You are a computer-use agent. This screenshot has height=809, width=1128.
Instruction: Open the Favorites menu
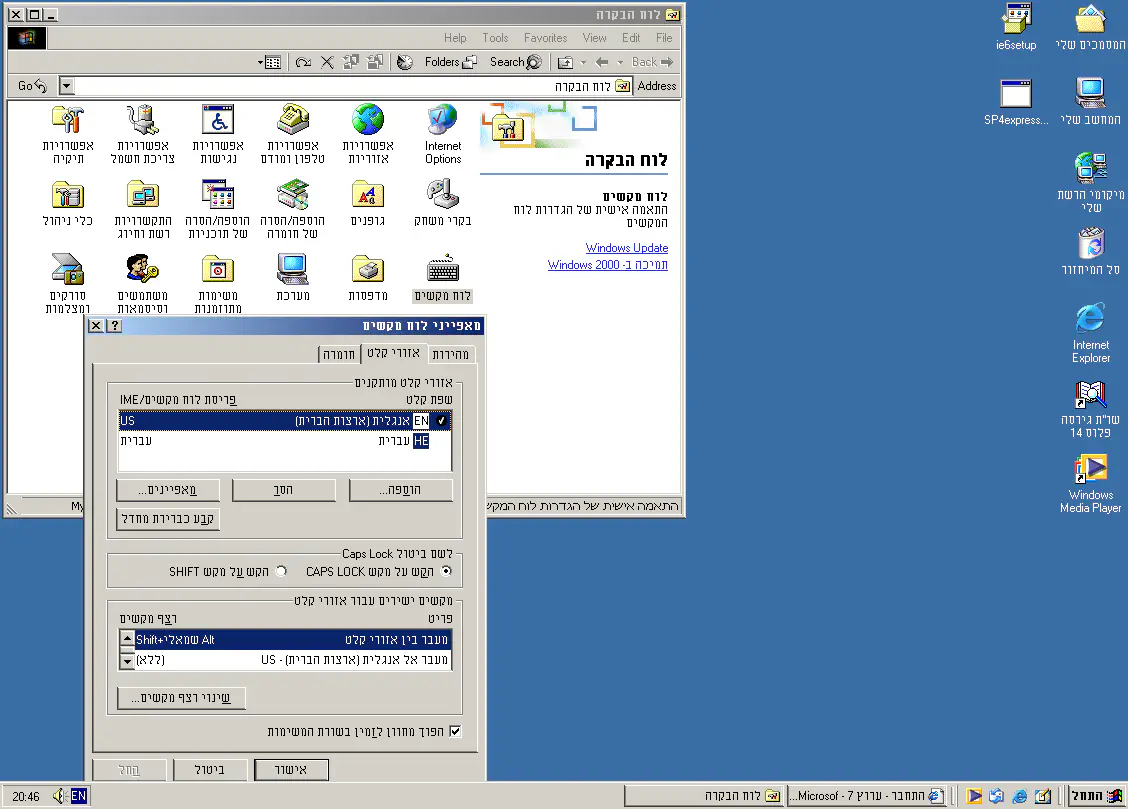click(x=545, y=38)
